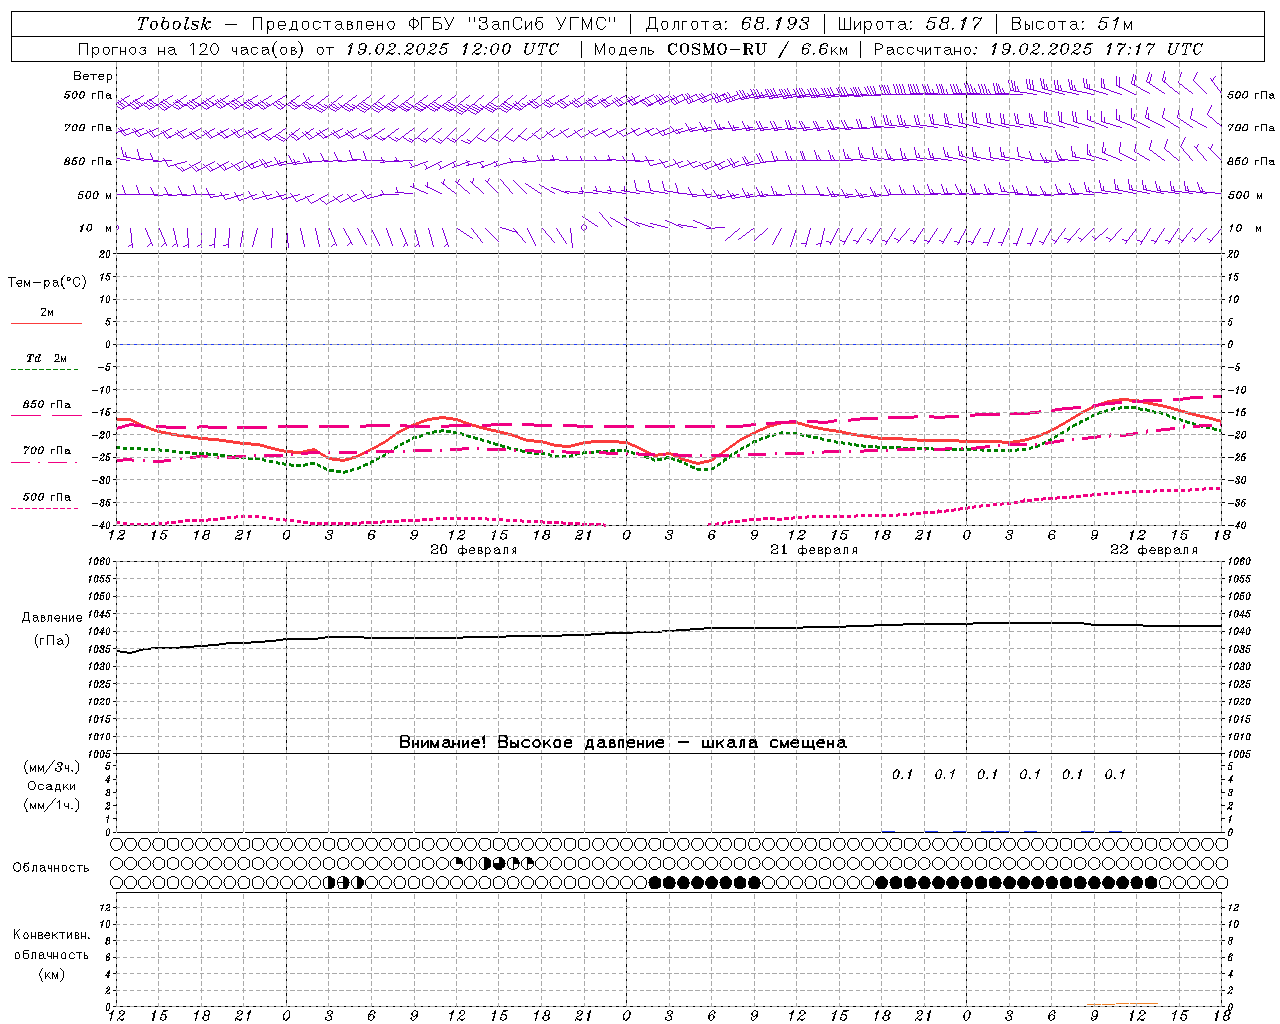This screenshot has height=1024, width=1280.
Task: Click the 'Высота: 51м' elevation text
Action: pos(1071,24)
